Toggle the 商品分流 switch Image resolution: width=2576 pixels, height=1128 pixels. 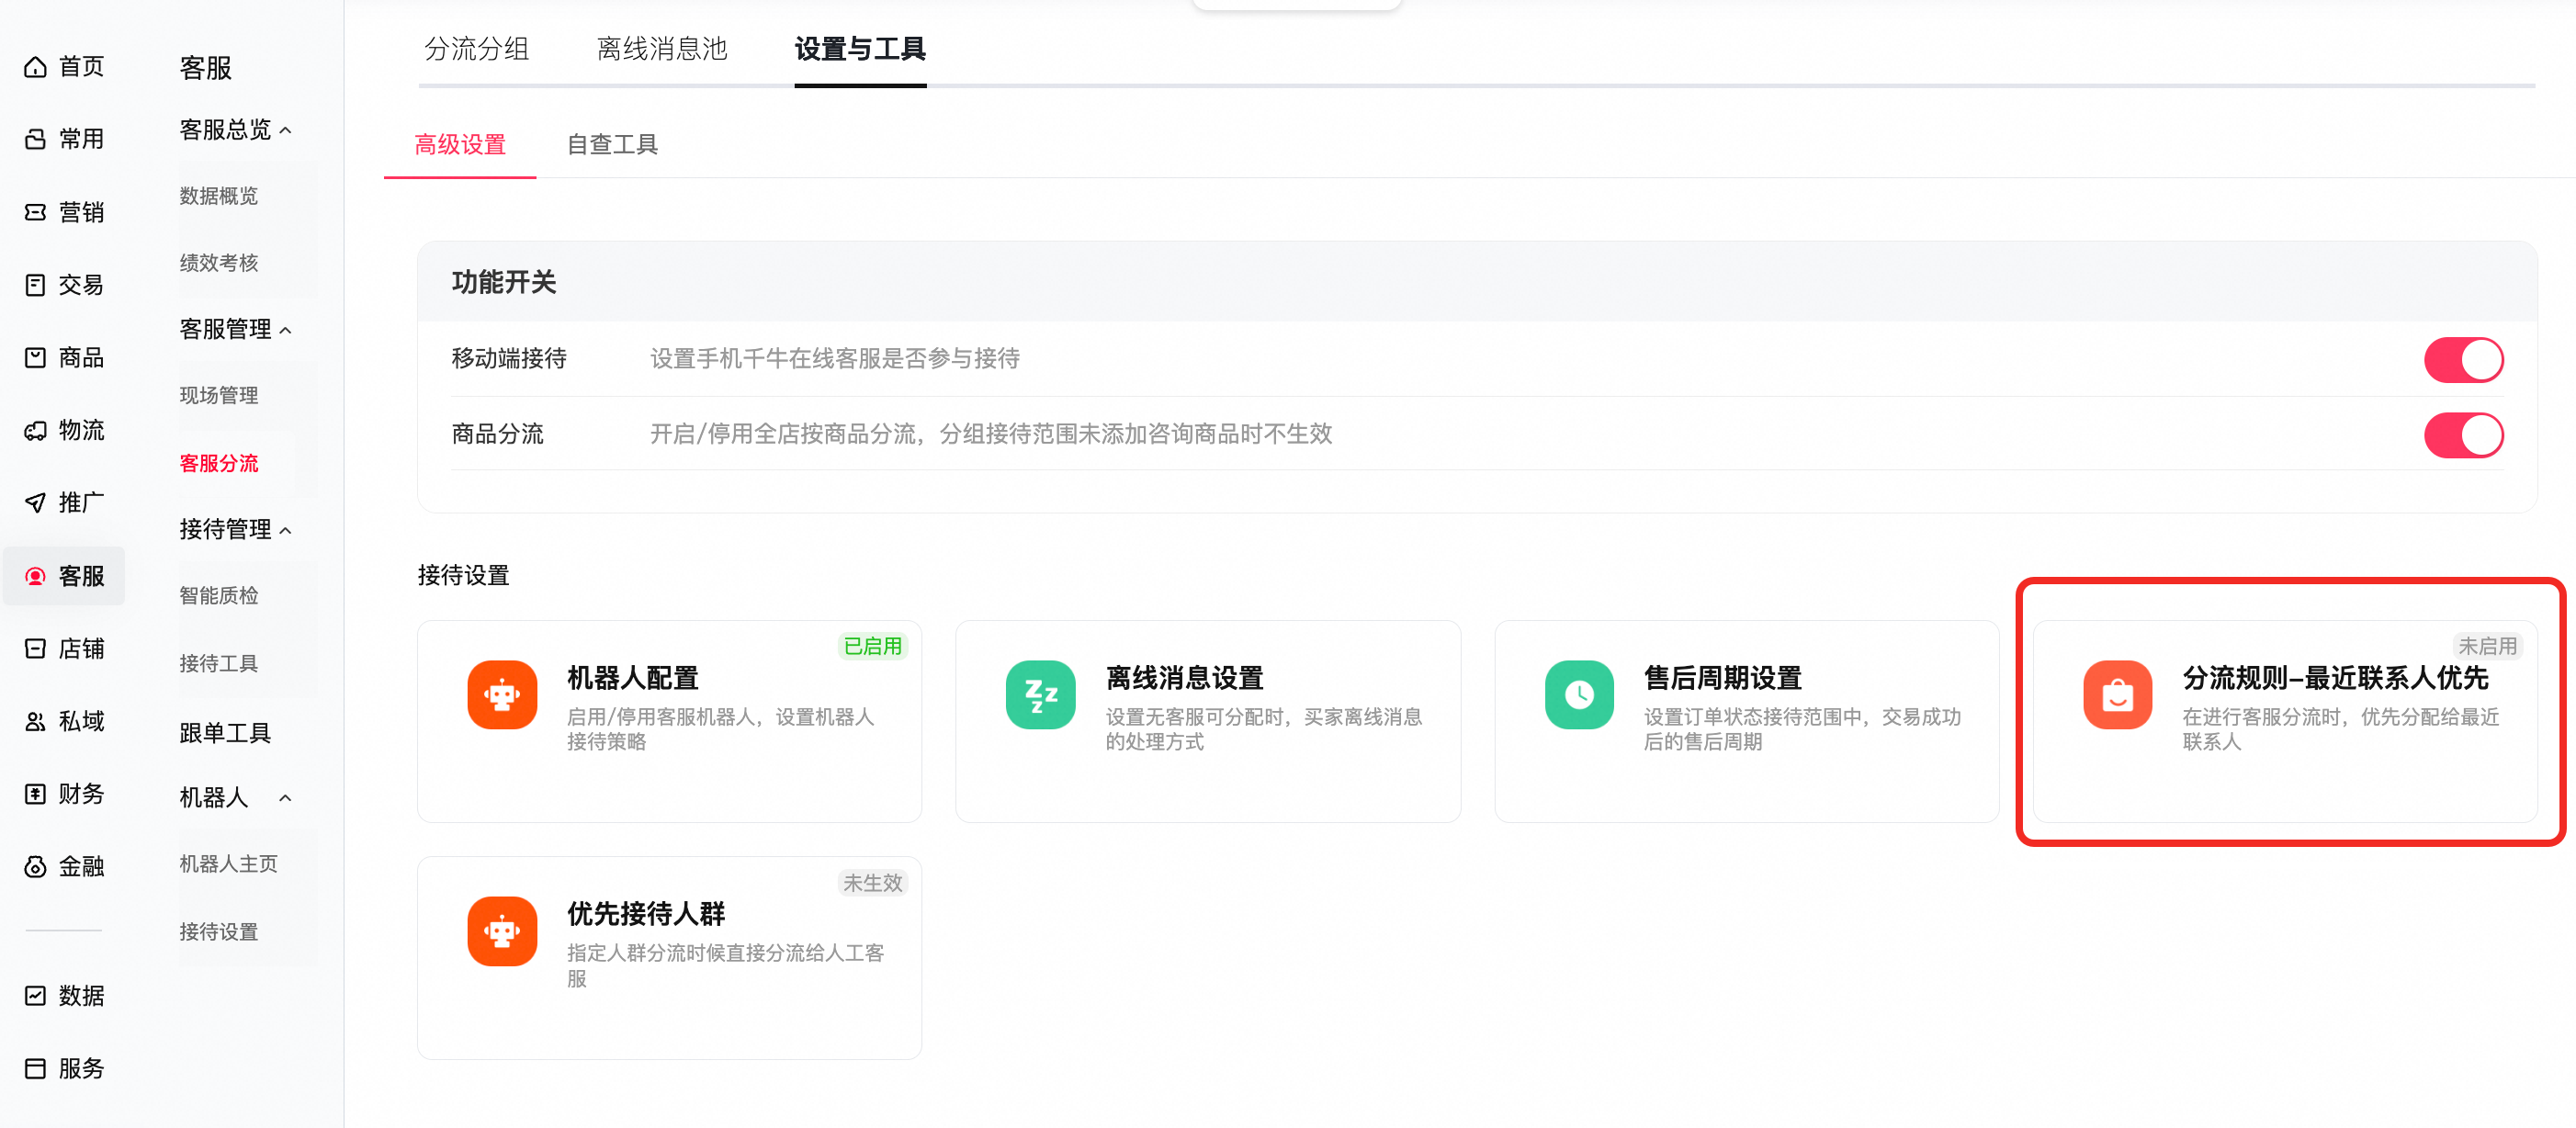(x=2463, y=435)
